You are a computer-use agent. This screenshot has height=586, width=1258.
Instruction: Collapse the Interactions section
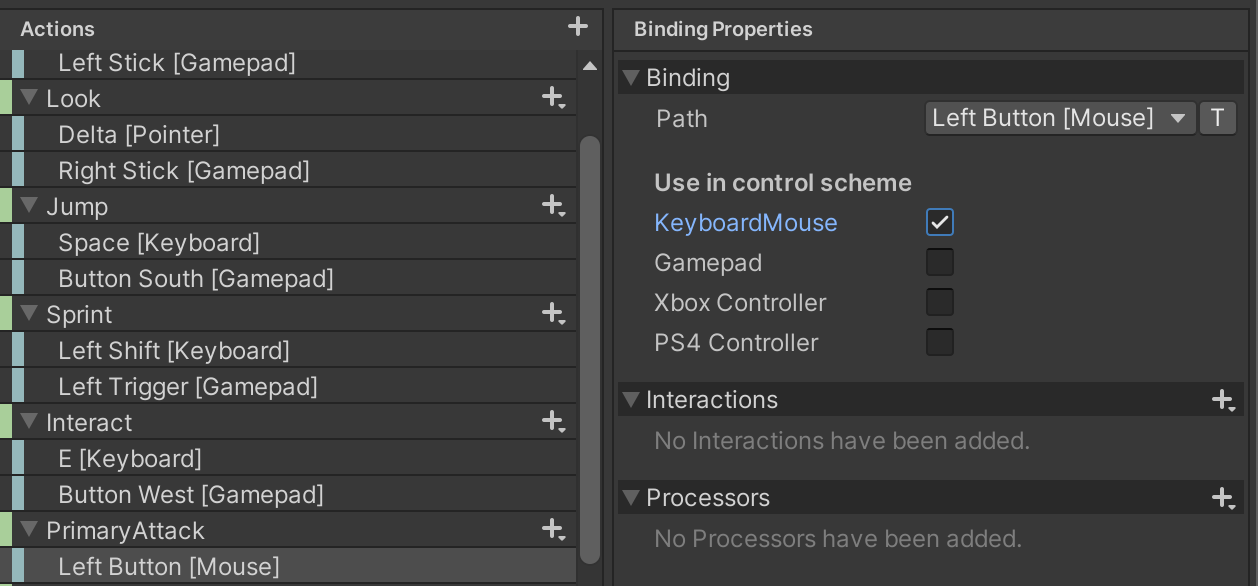(631, 400)
